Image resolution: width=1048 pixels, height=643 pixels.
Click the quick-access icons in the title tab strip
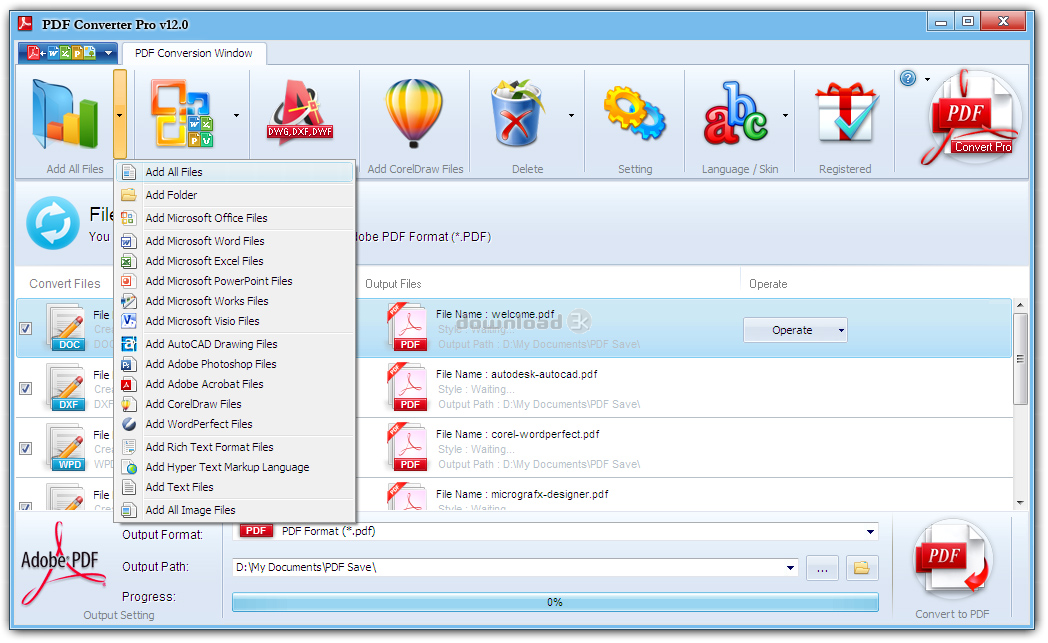pos(61,53)
